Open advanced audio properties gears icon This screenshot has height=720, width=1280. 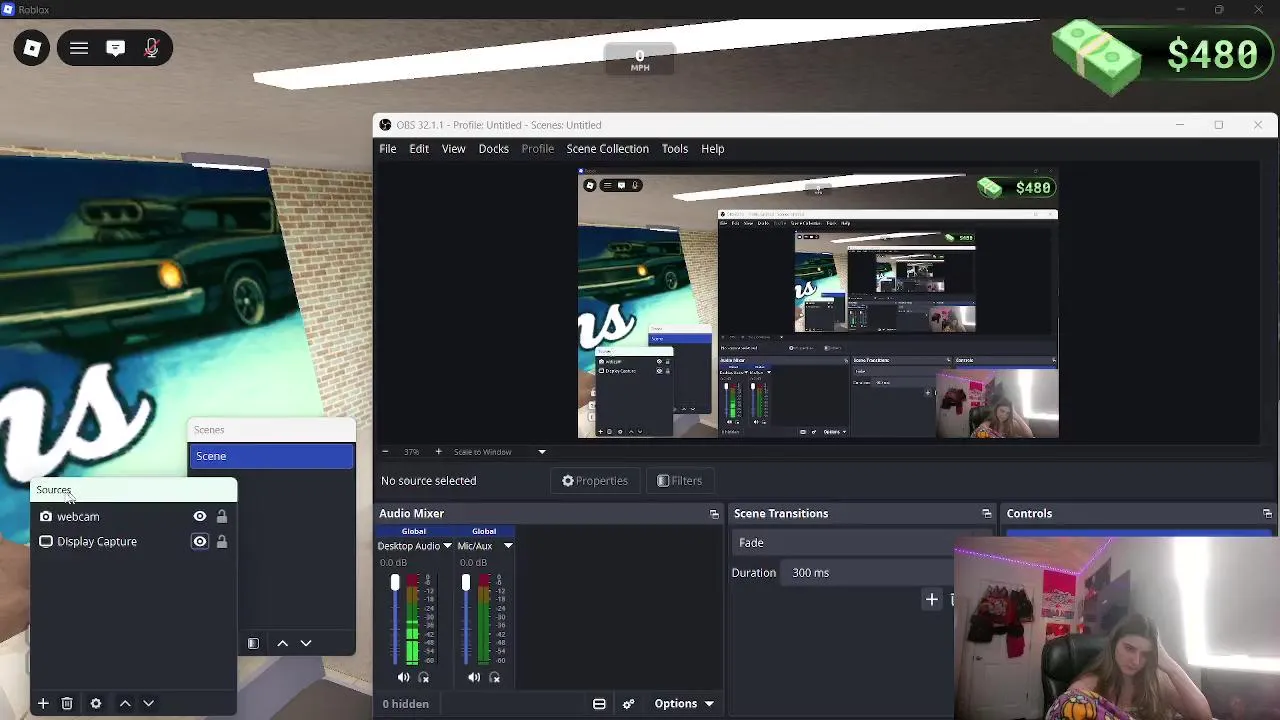(628, 704)
